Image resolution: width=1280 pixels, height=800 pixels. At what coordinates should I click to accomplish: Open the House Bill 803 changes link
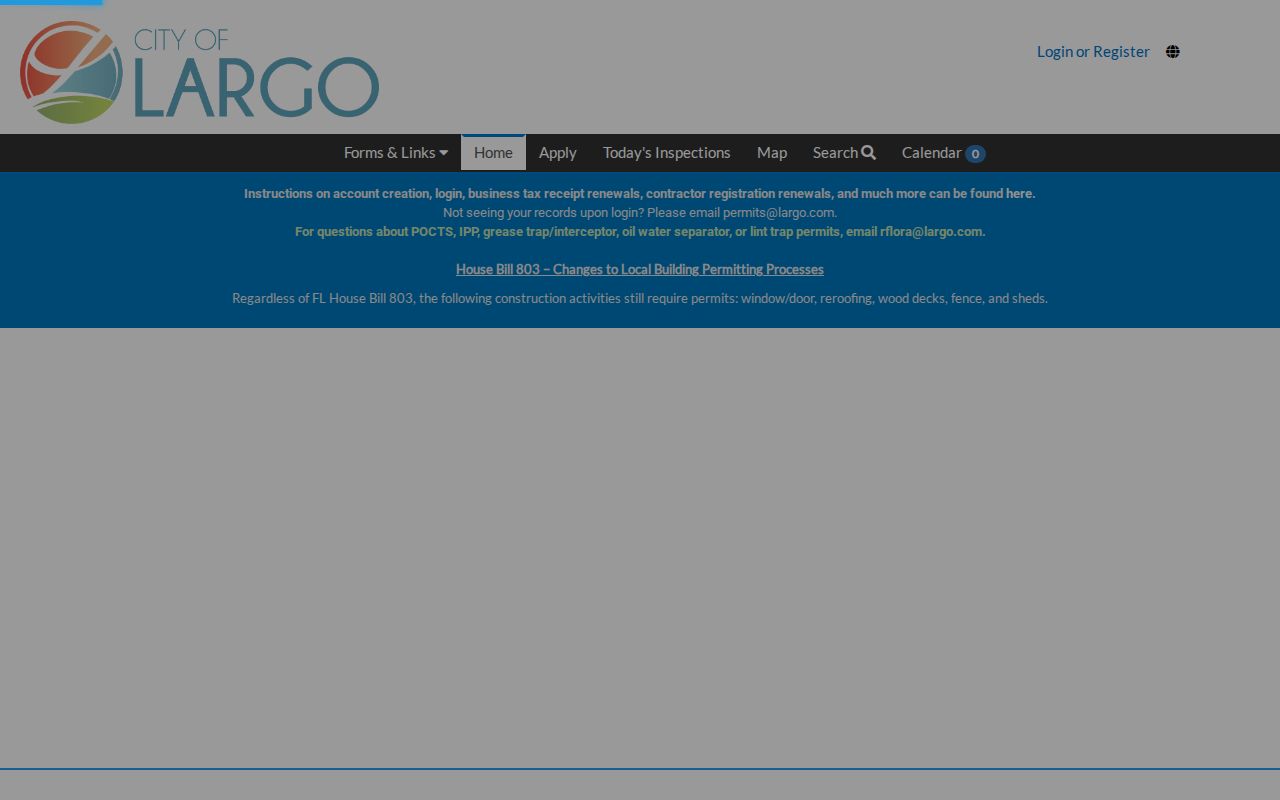(640, 269)
